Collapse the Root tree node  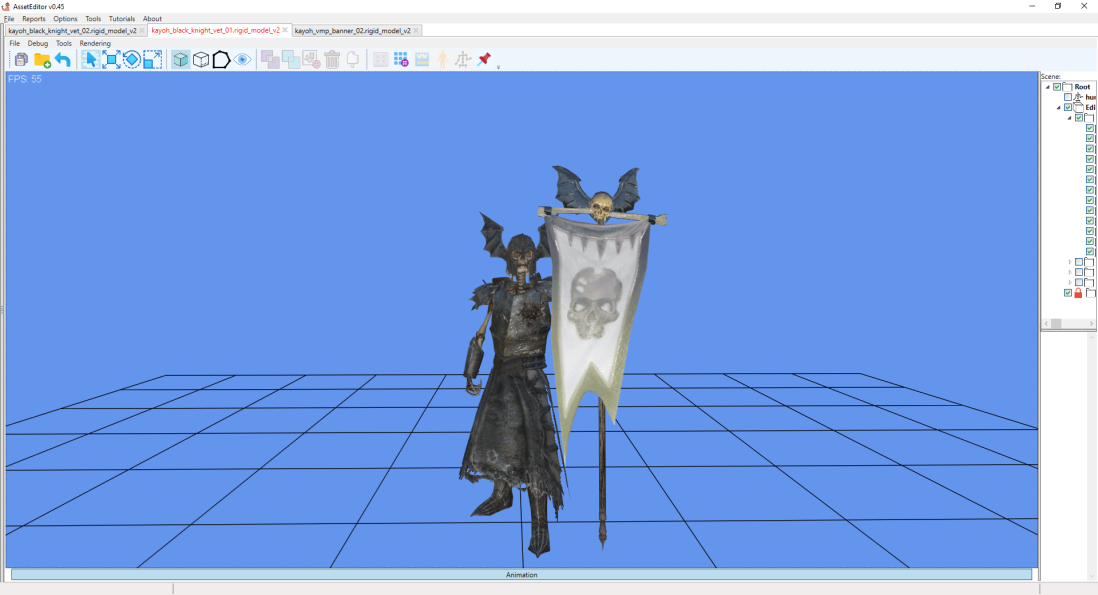[x=1048, y=87]
